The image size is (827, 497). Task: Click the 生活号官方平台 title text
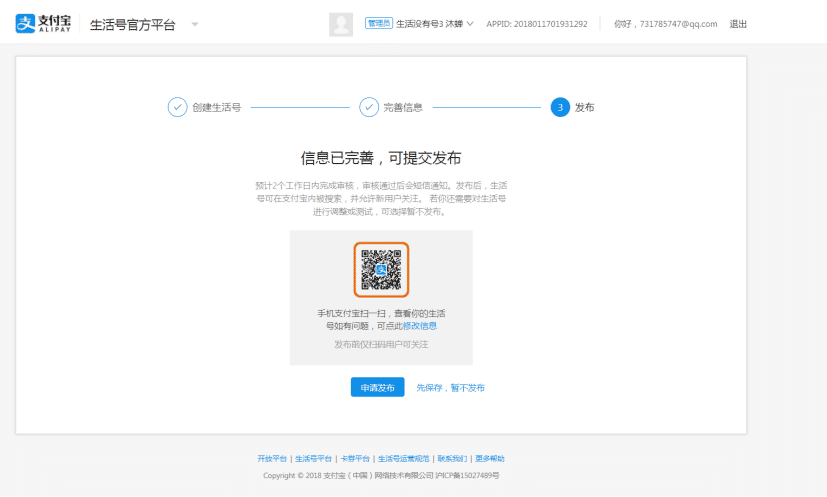tap(132, 25)
